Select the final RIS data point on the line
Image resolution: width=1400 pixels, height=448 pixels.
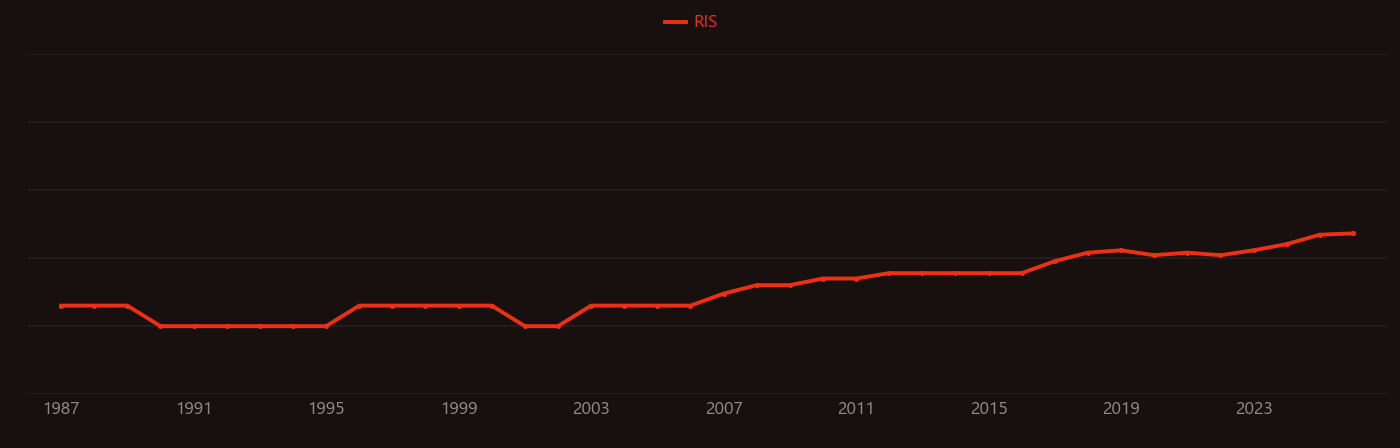(x=1353, y=233)
